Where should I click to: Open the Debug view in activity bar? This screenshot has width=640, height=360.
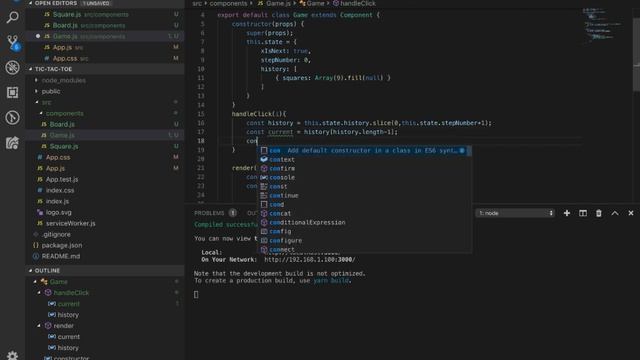12,68
